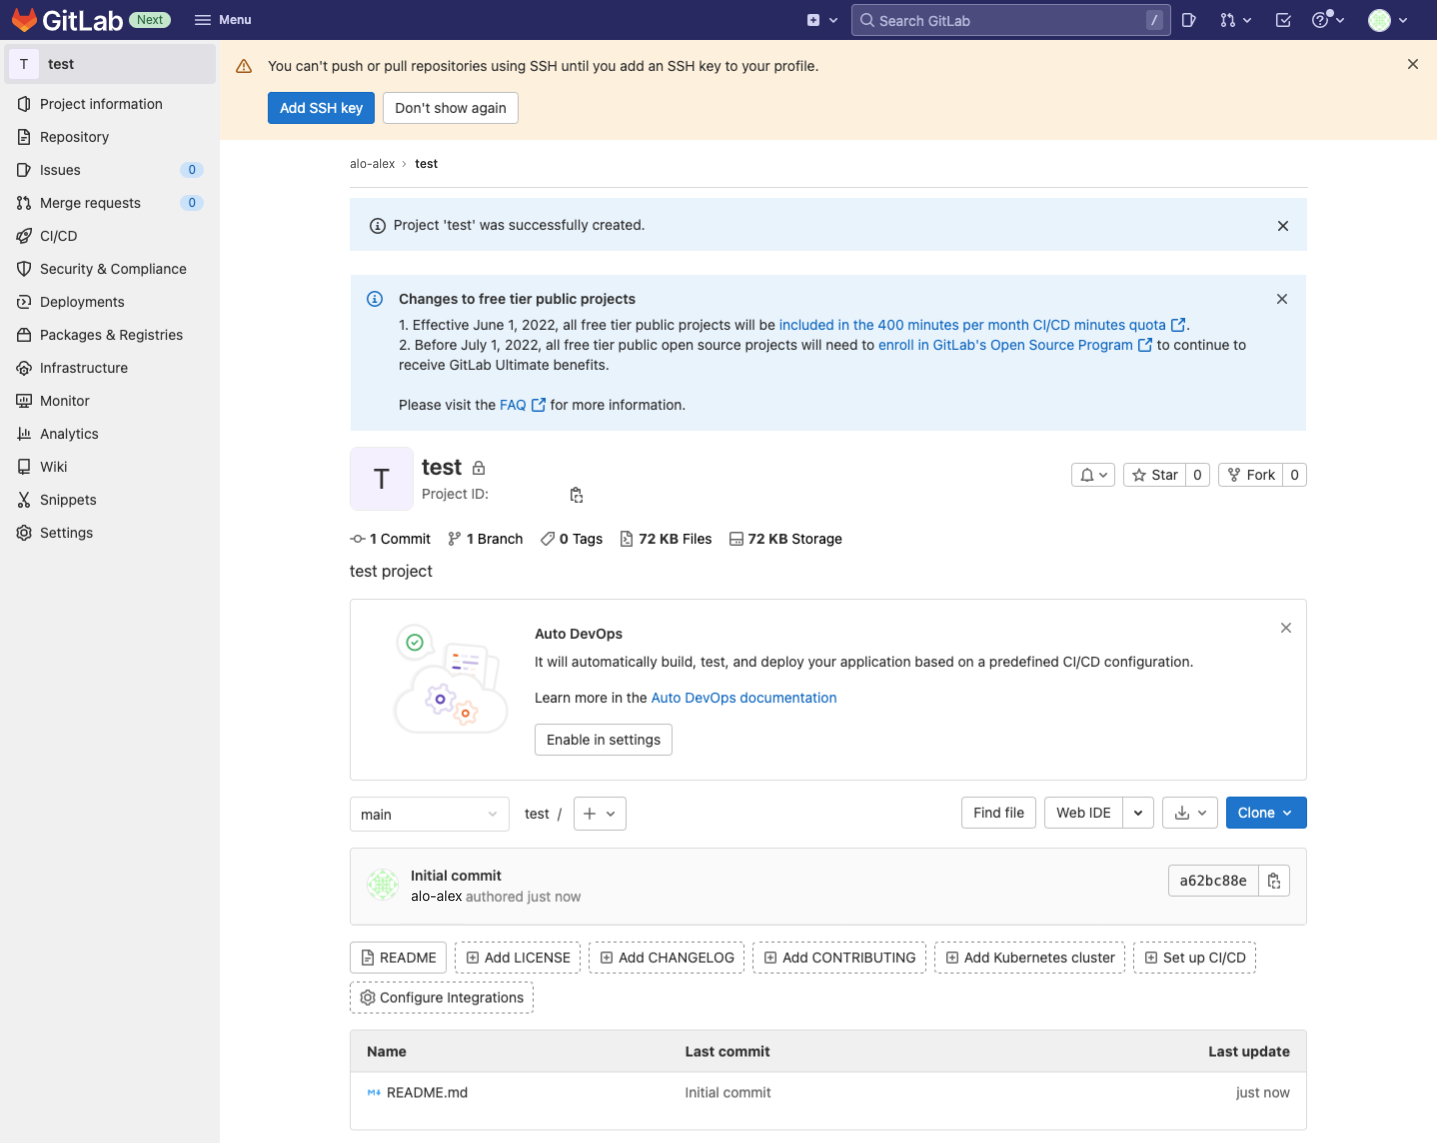
Task: Open the add file plus dropdown
Action: click(600, 814)
